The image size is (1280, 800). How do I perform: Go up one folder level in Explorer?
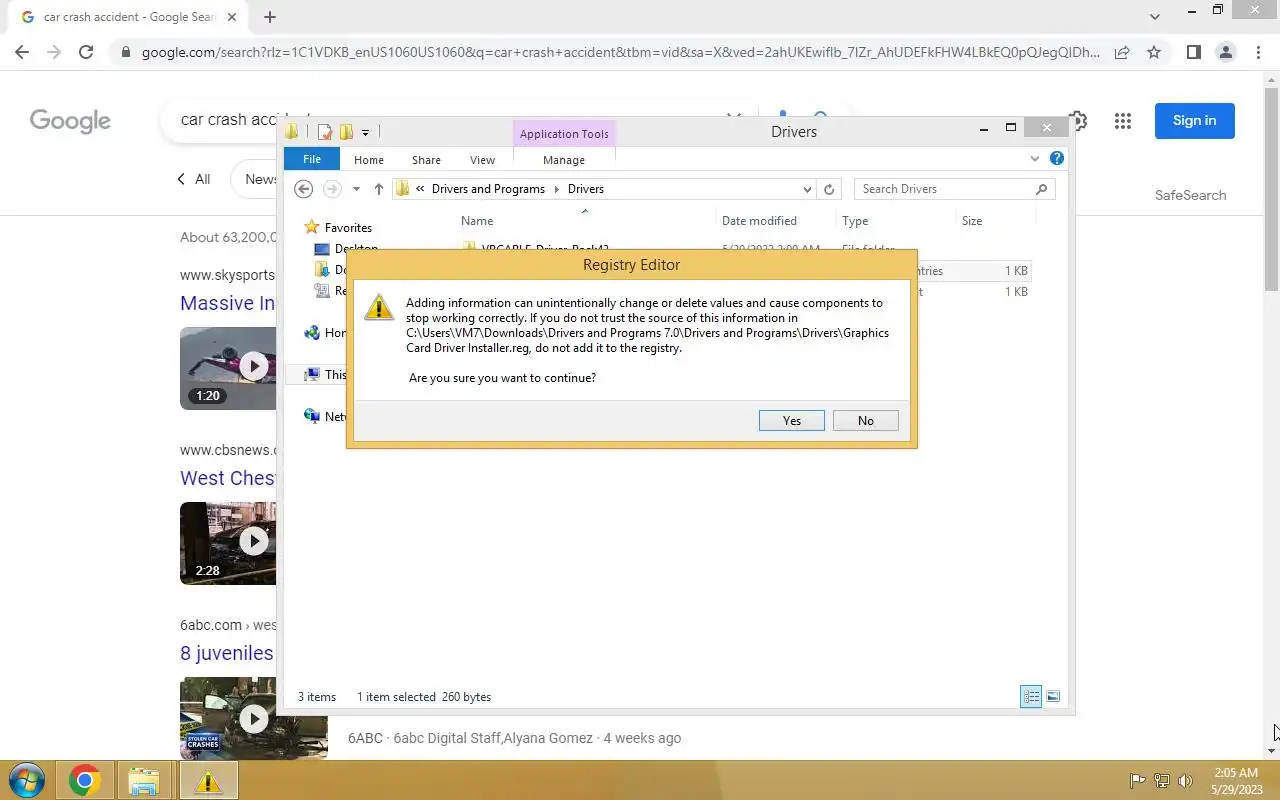click(x=378, y=189)
